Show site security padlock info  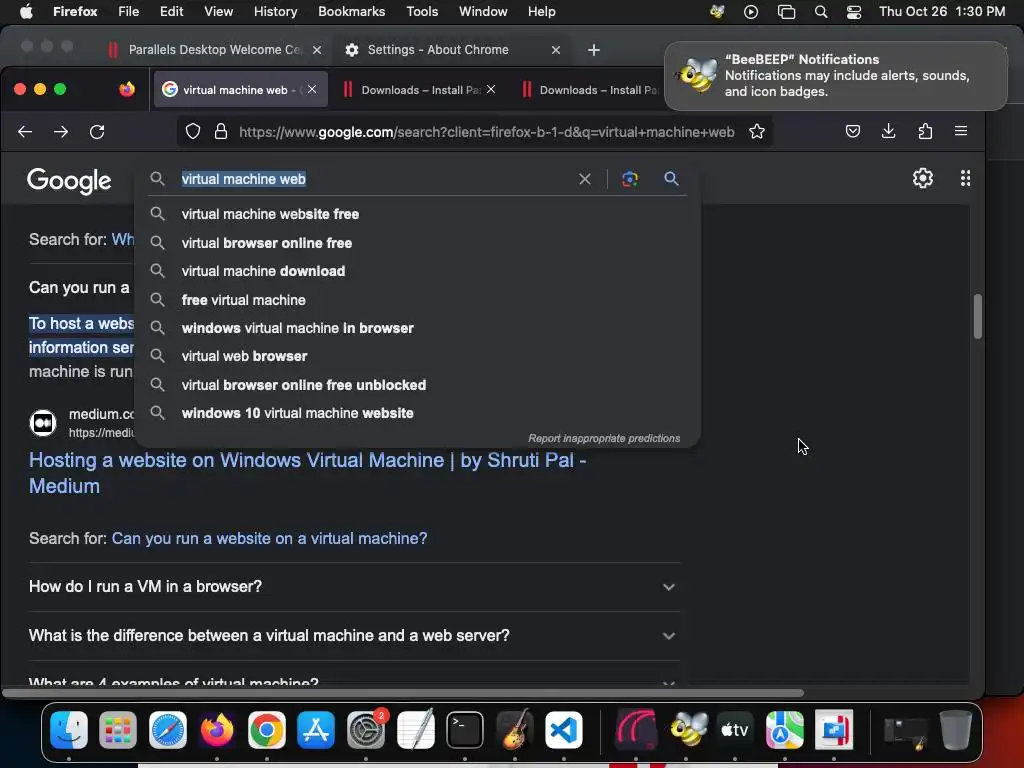click(x=221, y=132)
